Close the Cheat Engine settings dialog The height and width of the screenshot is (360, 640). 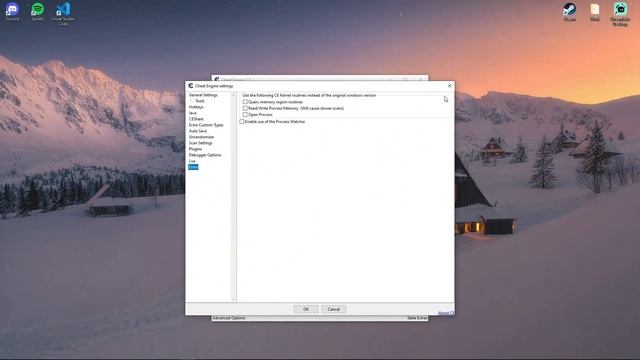[x=449, y=86]
